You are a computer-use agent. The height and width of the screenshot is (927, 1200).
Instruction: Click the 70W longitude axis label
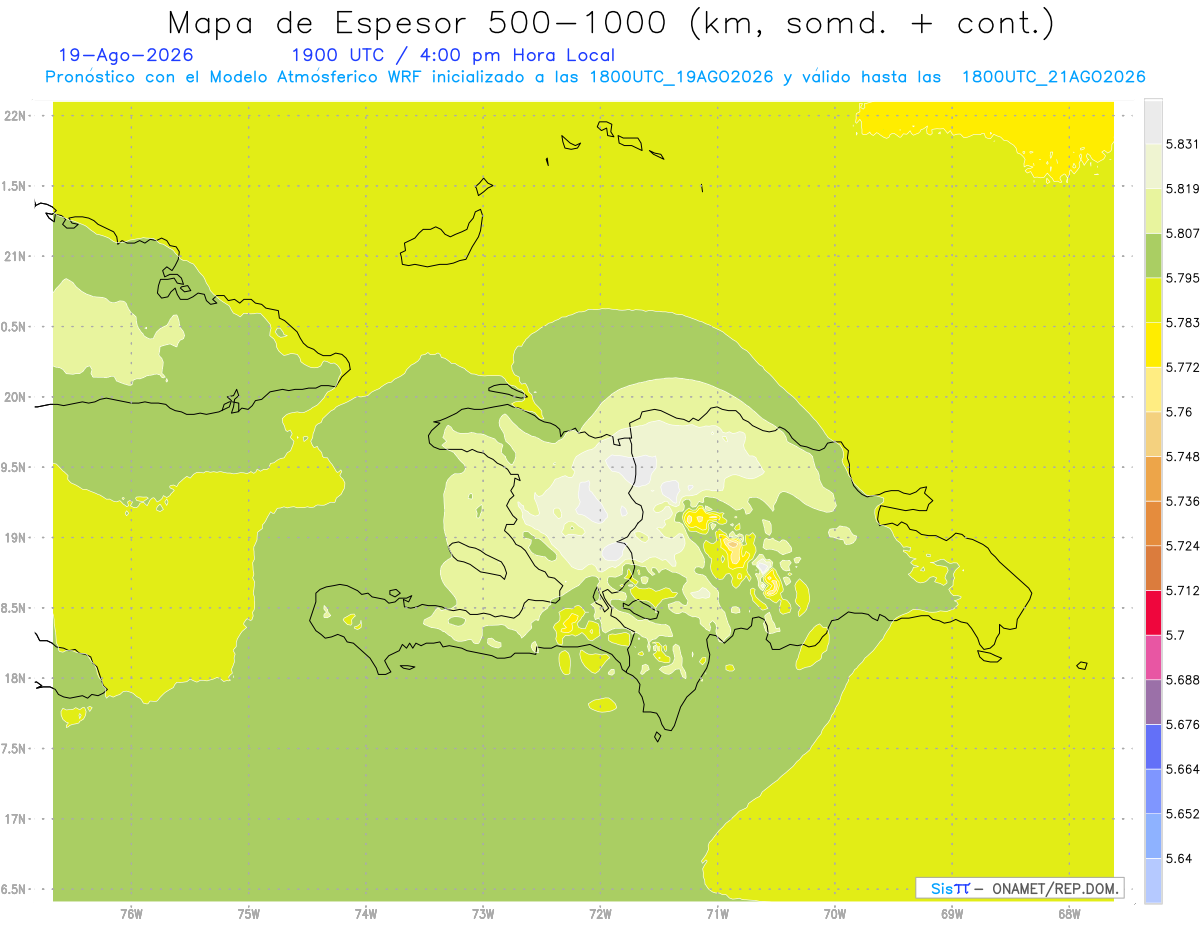(x=835, y=914)
